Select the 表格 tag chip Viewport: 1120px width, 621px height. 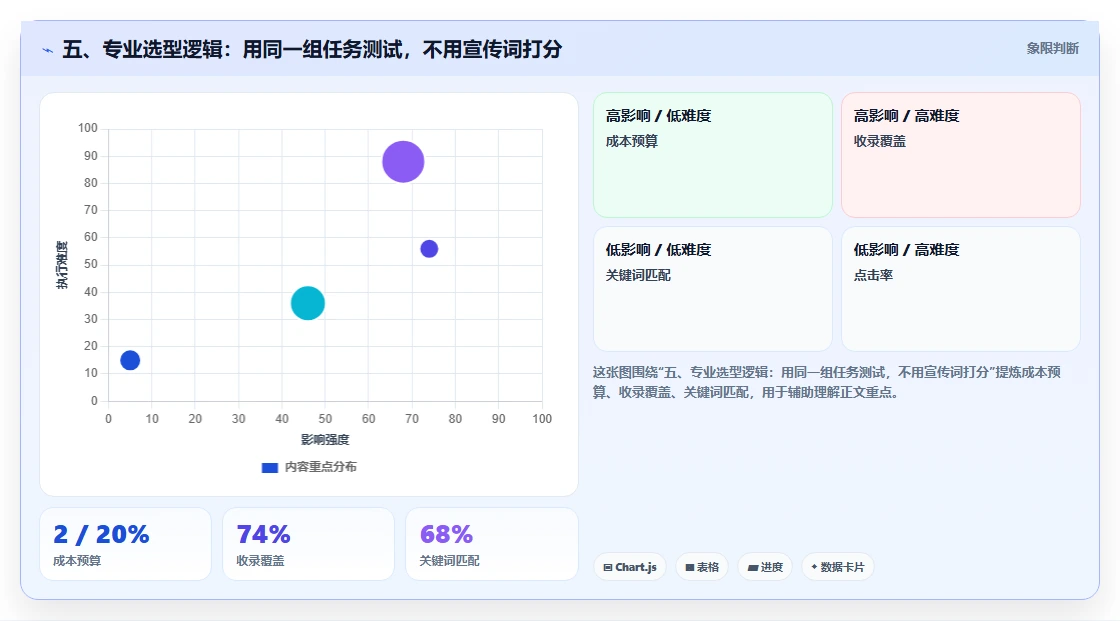coord(702,567)
